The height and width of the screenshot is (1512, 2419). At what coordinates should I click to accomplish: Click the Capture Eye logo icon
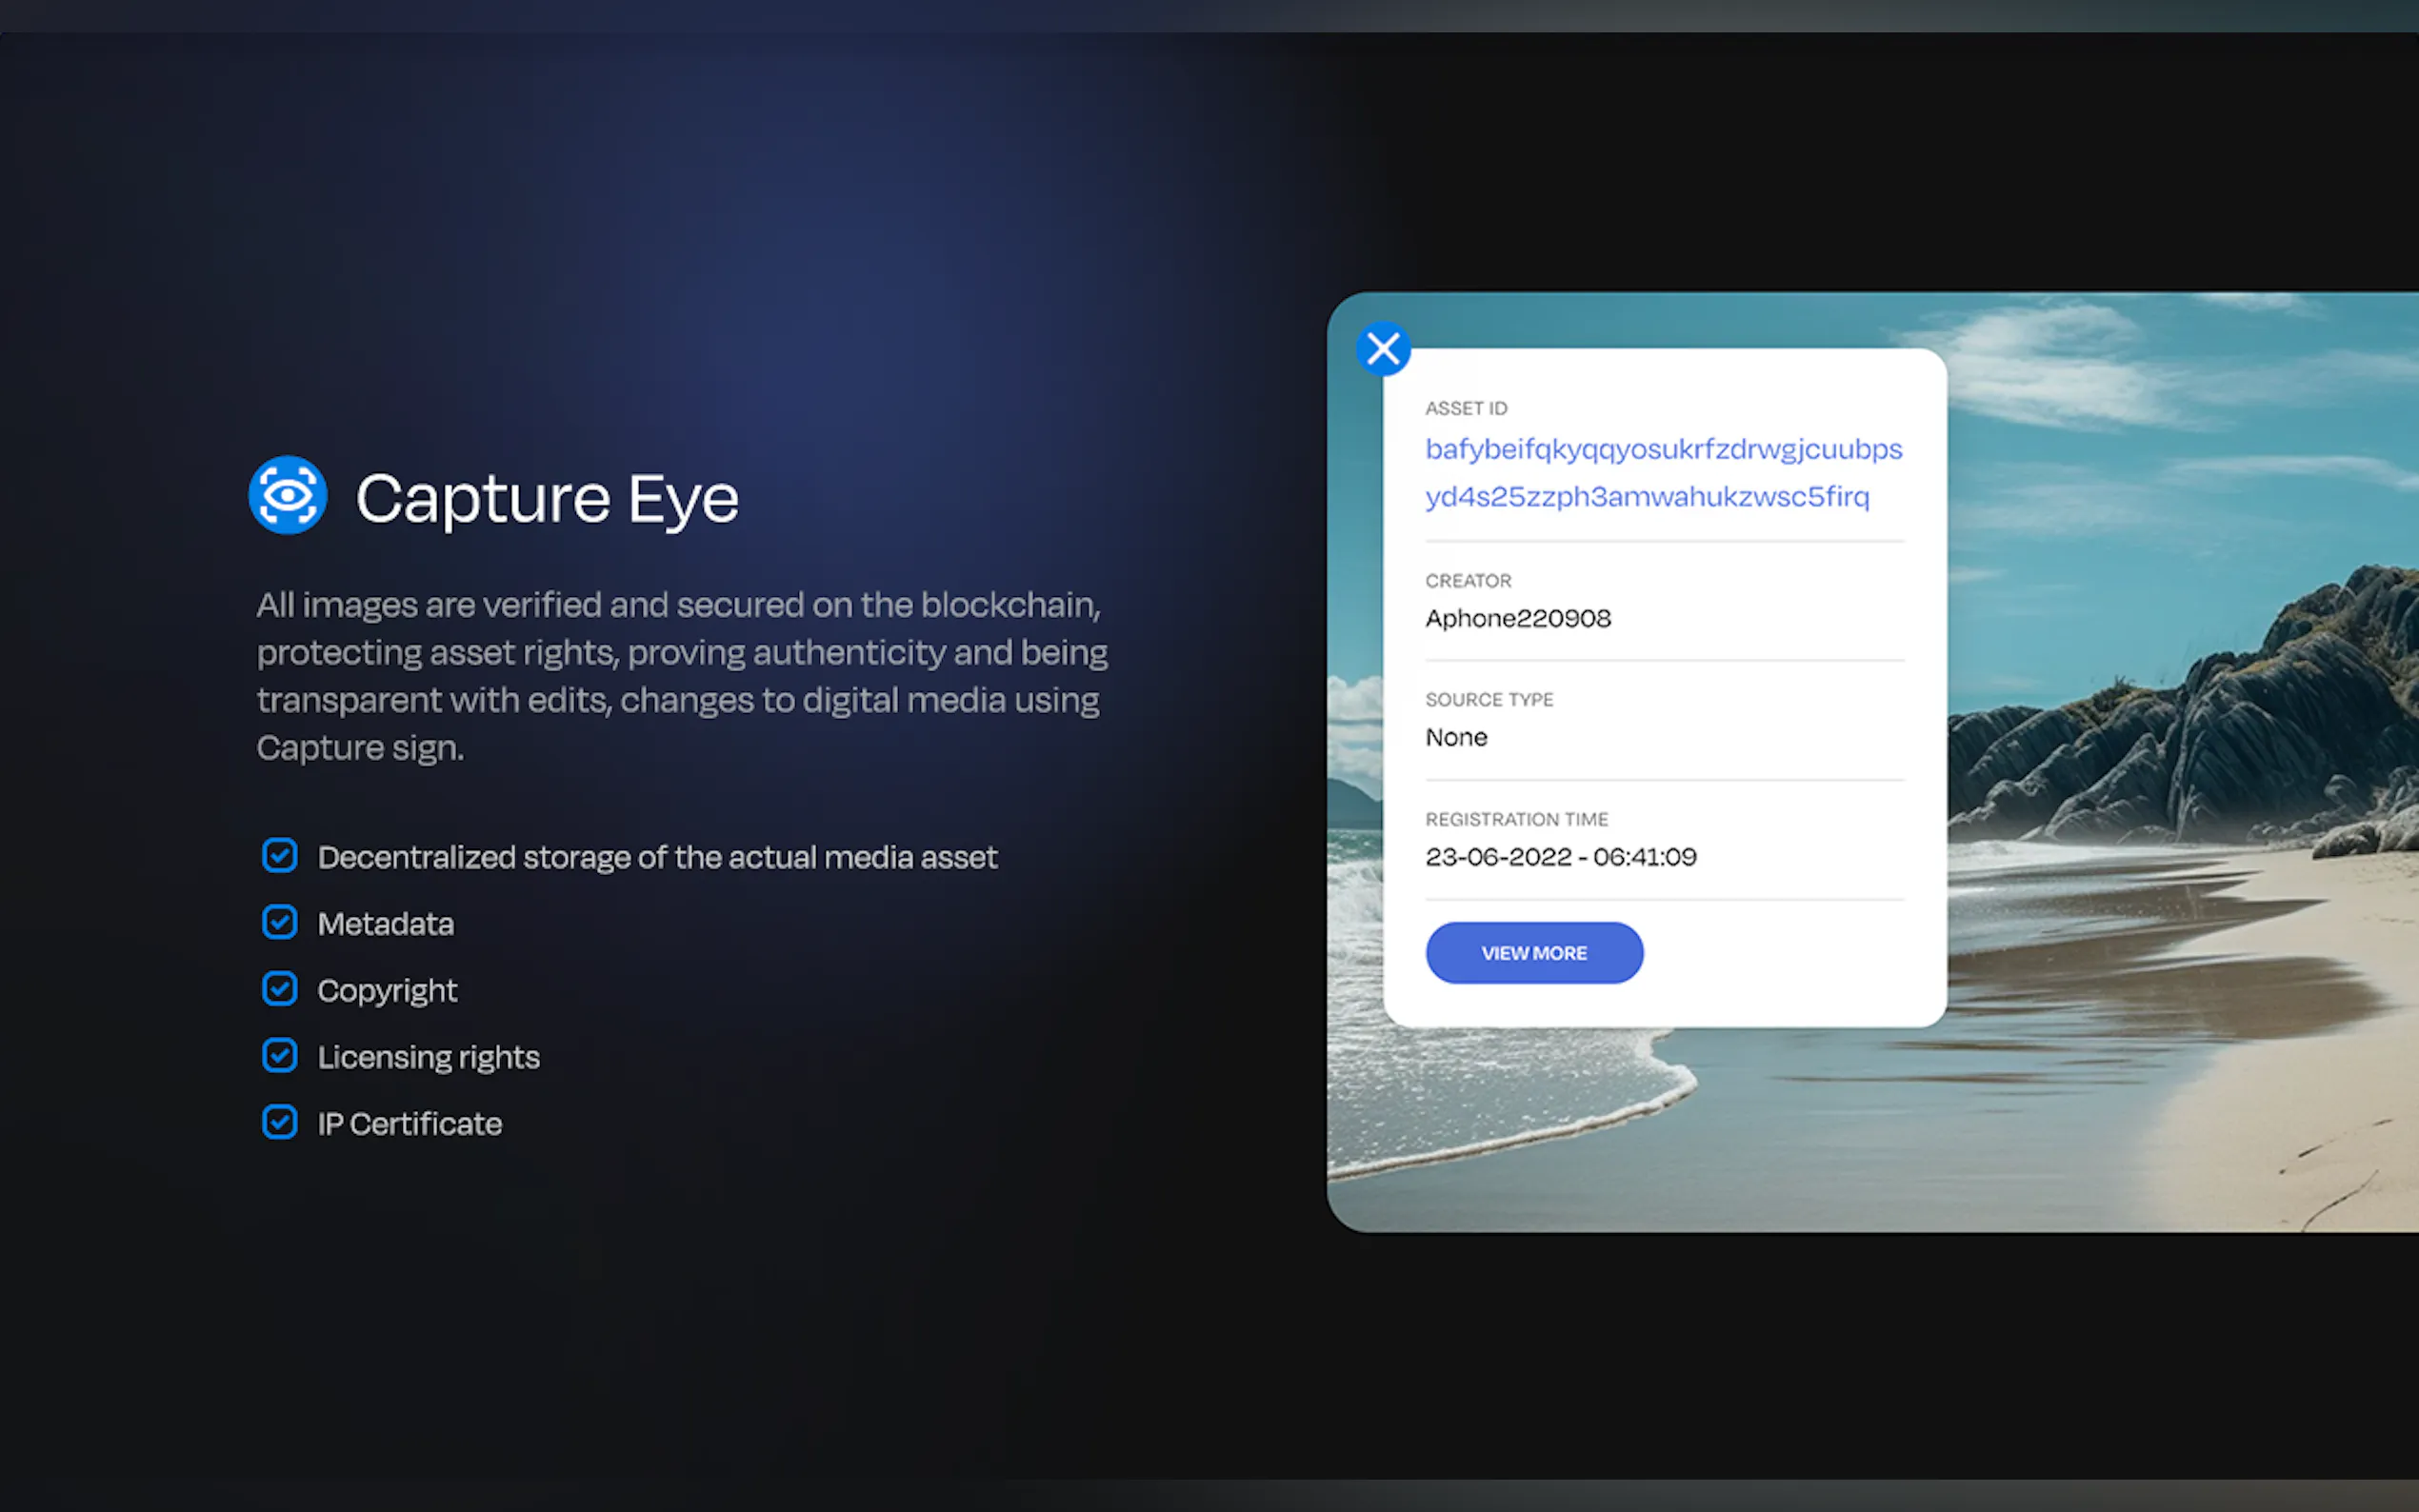[288, 496]
